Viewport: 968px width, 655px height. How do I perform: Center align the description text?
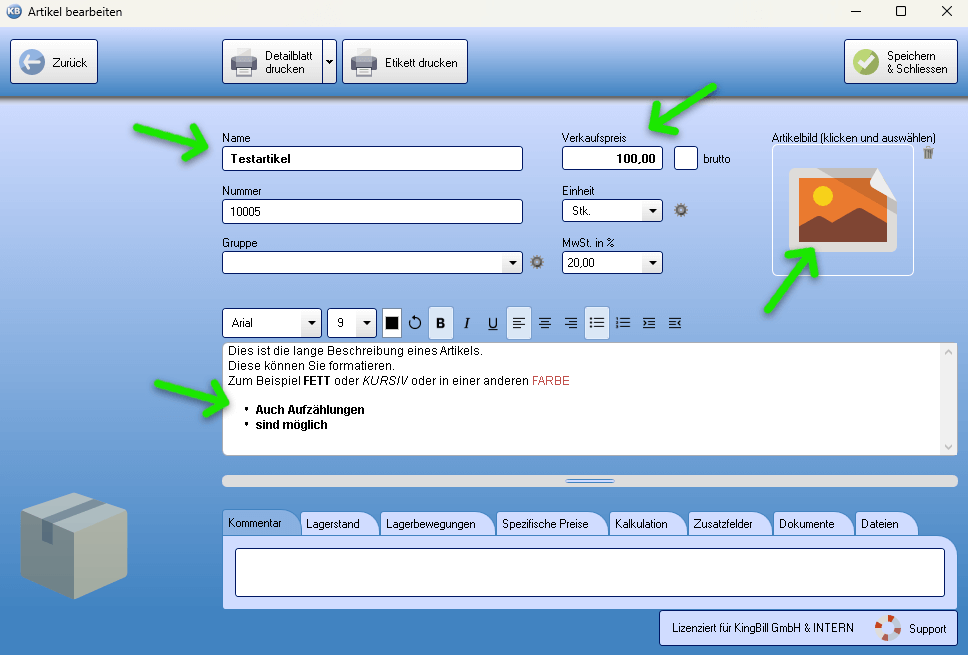coord(545,323)
